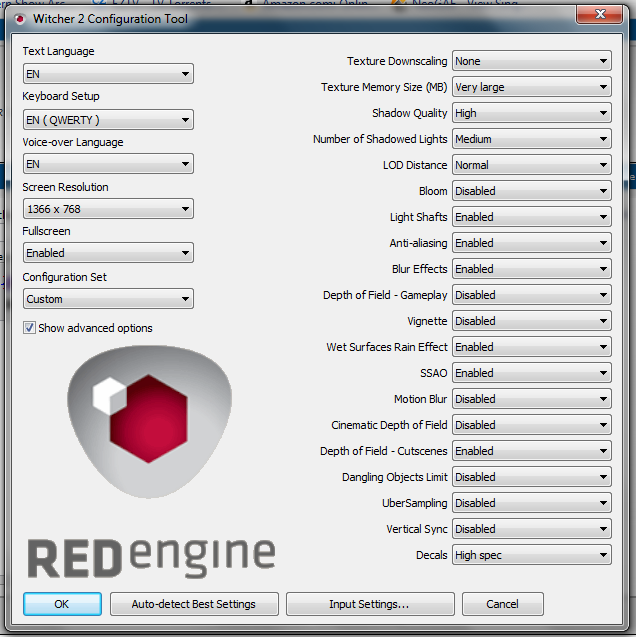The image size is (636, 637).
Task: Open the Input Settings dialog
Action: [370, 604]
